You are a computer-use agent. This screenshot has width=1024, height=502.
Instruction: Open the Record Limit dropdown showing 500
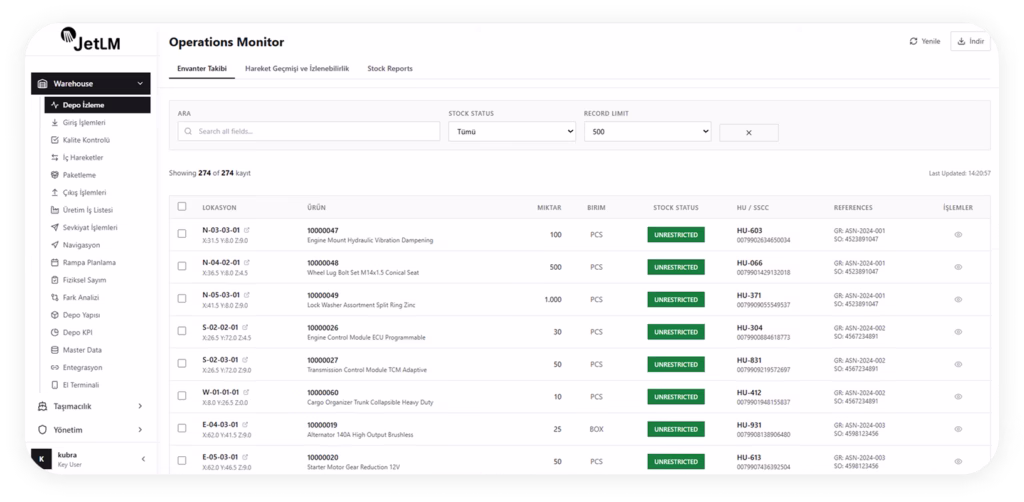646,132
